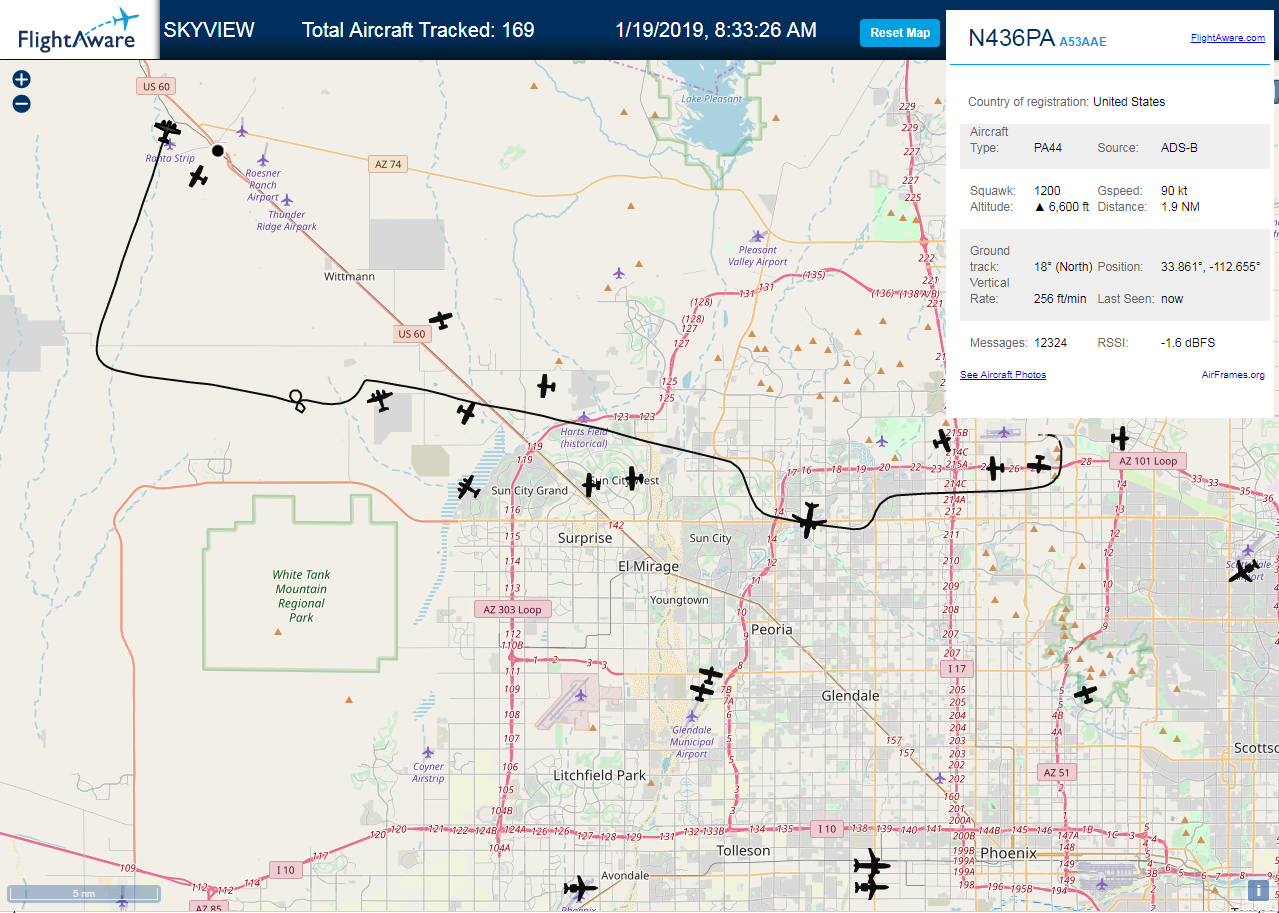
Task: Click the 5 nm scale bar
Action: point(84,893)
